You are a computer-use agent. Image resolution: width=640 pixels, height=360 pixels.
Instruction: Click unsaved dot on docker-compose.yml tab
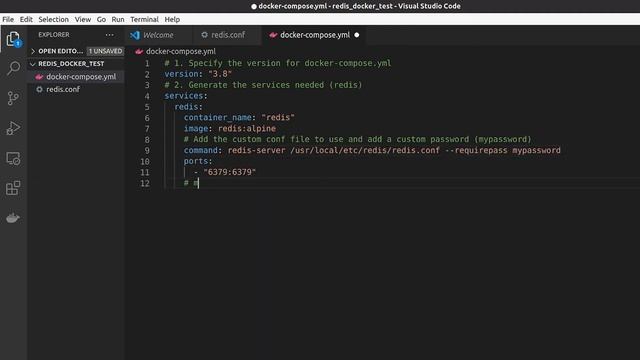pos(357,35)
